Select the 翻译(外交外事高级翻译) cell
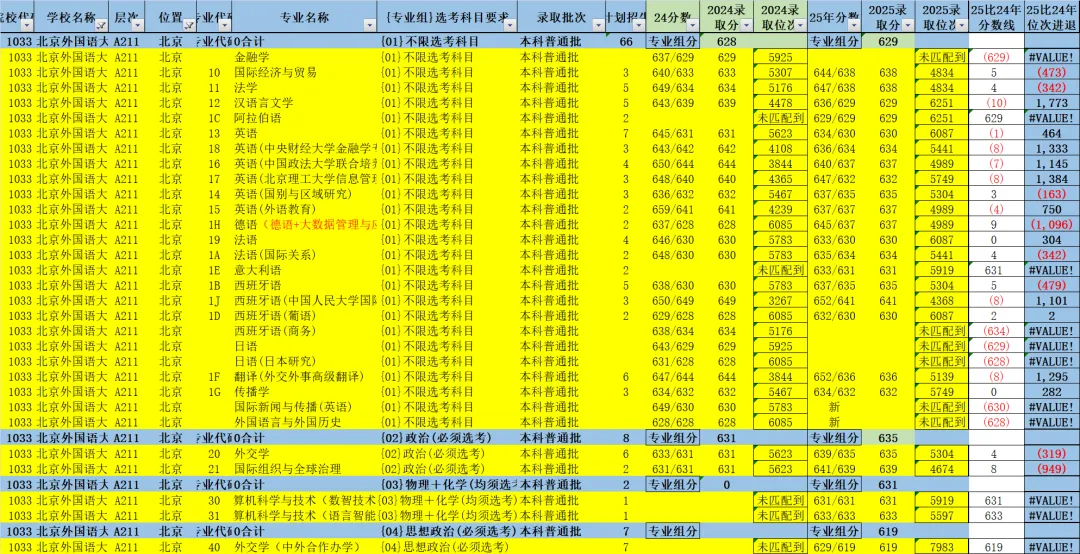This screenshot has height=554, width=1080. pos(304,376)
